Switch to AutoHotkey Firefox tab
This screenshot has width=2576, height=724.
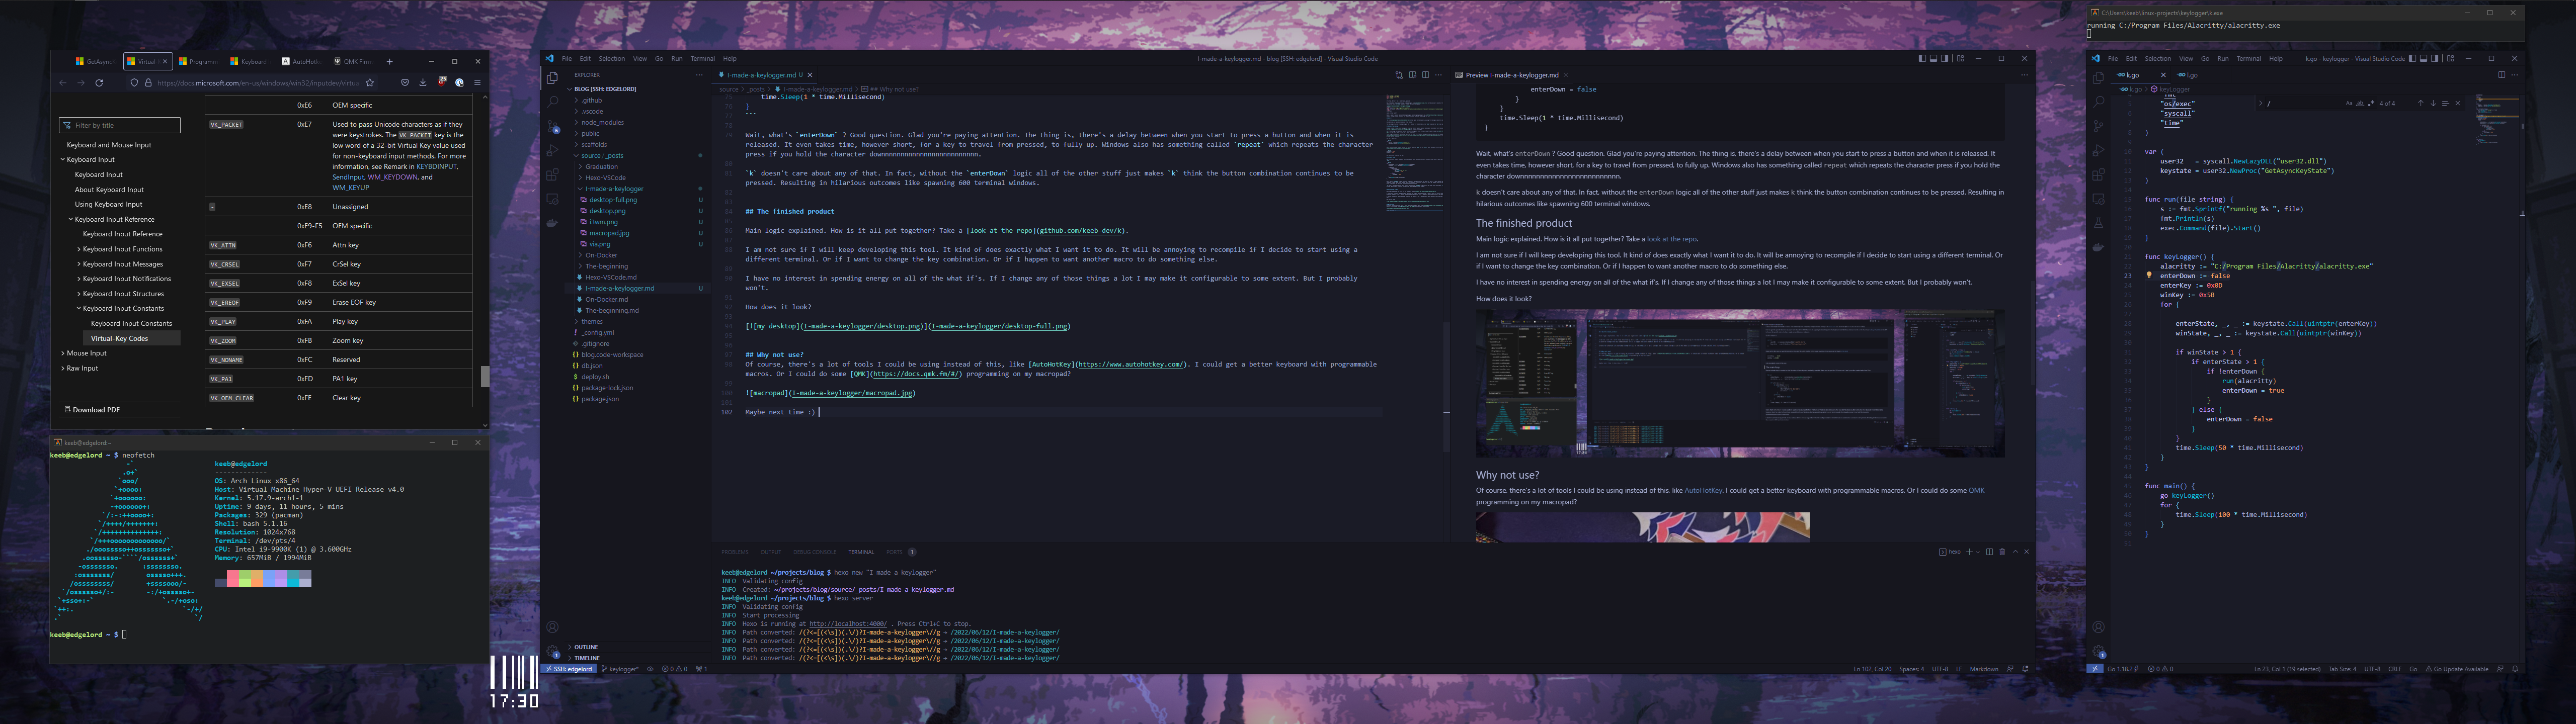click(x=303, y=62)
